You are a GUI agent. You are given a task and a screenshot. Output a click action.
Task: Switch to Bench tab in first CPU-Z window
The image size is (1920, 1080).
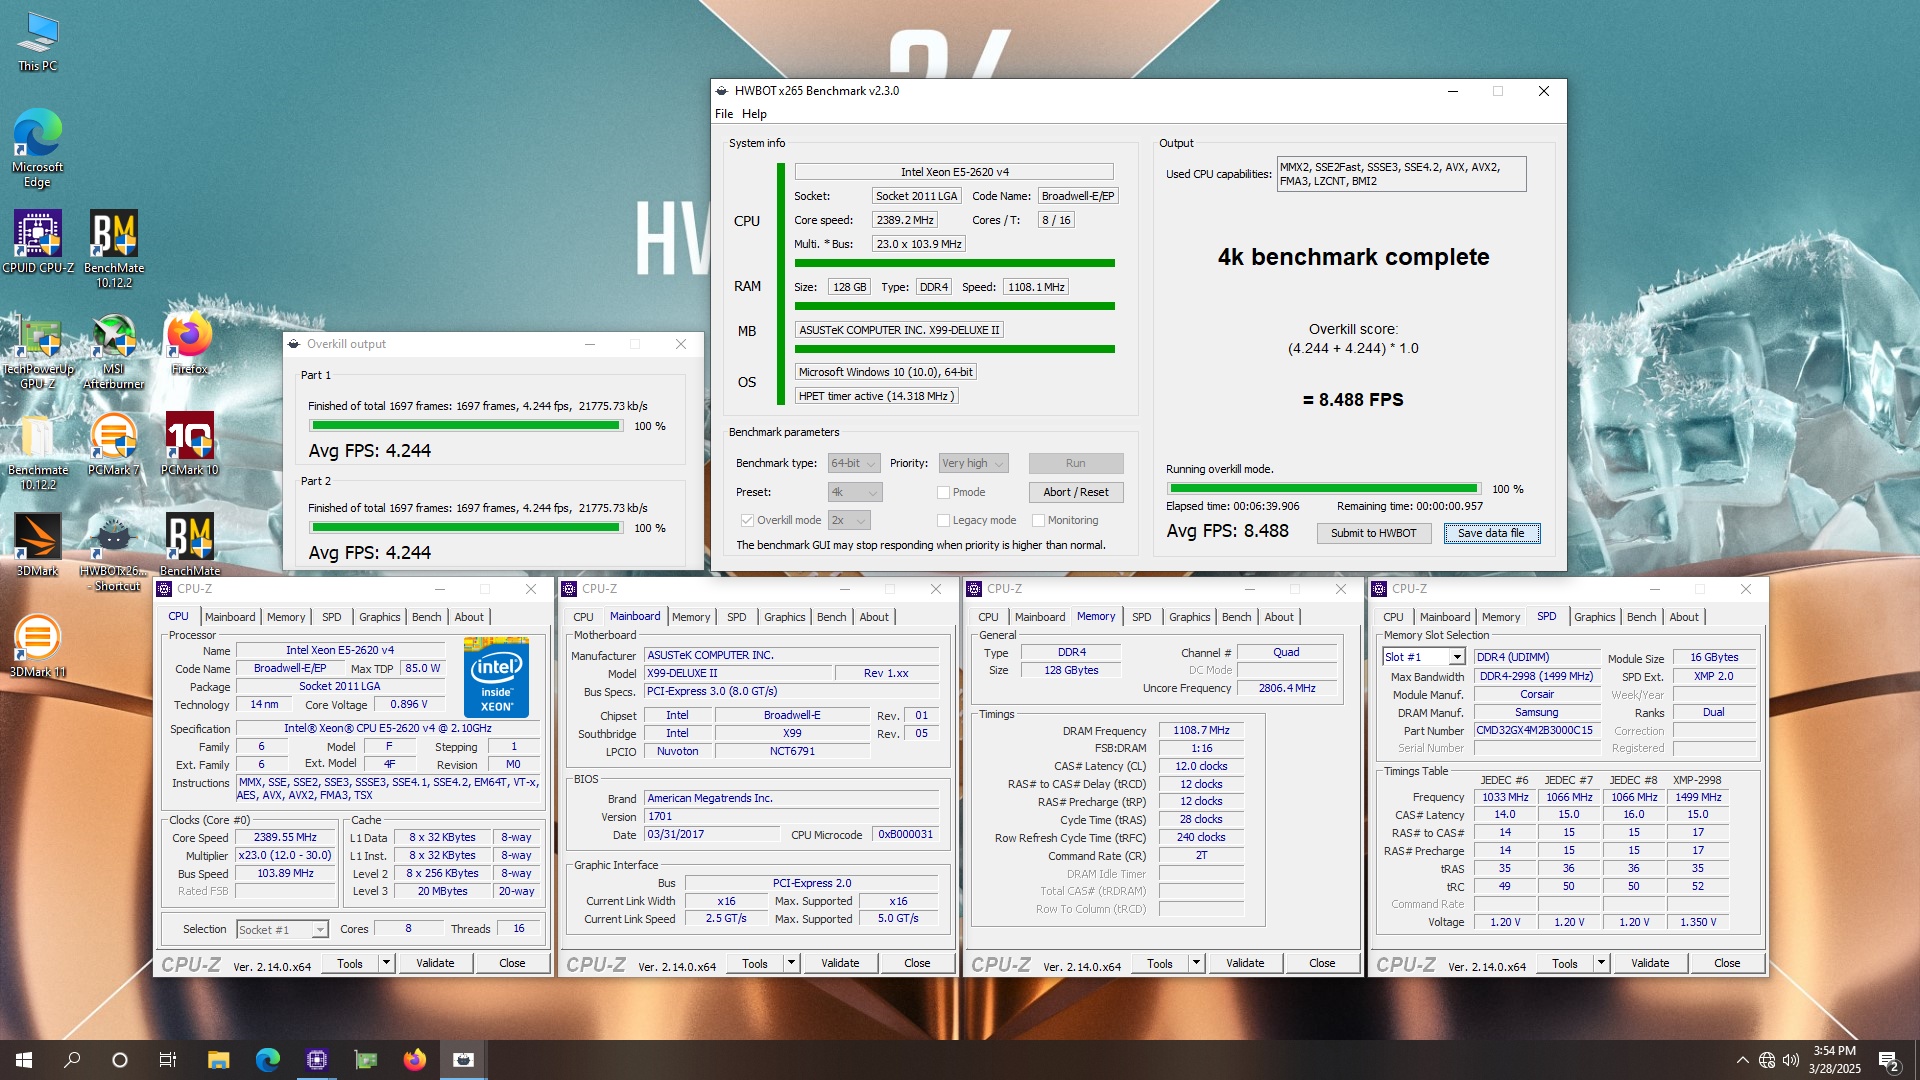(x=427, y=617)
